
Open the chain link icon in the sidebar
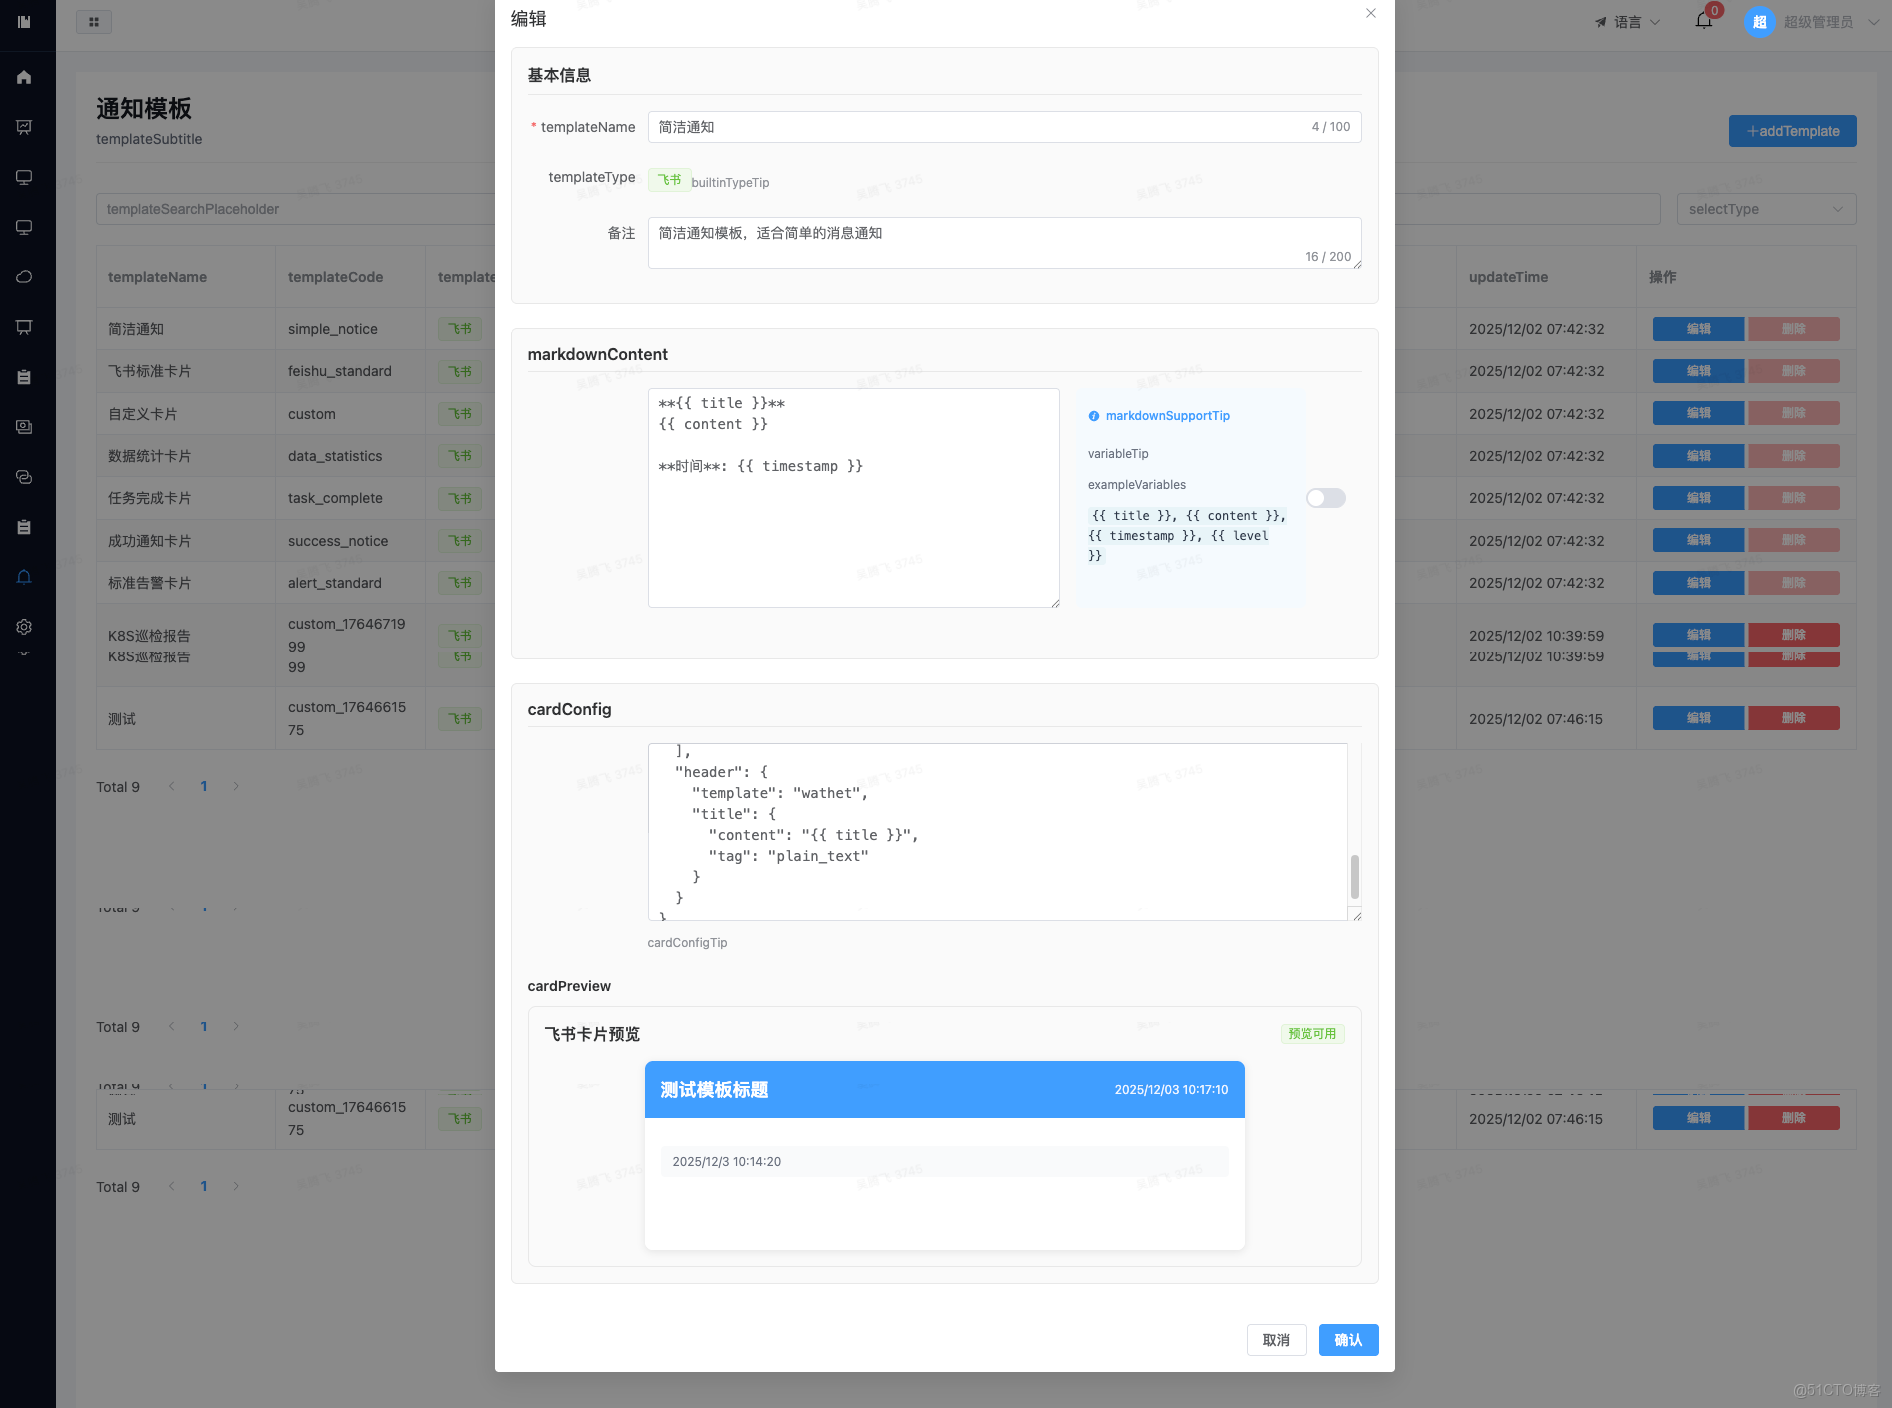tap(24, 477)
